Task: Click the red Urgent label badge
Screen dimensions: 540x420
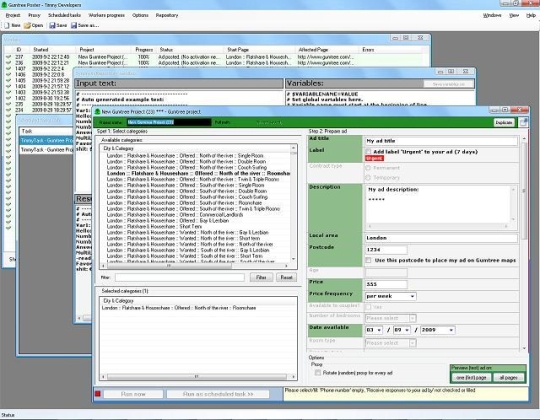Action: 374,158
